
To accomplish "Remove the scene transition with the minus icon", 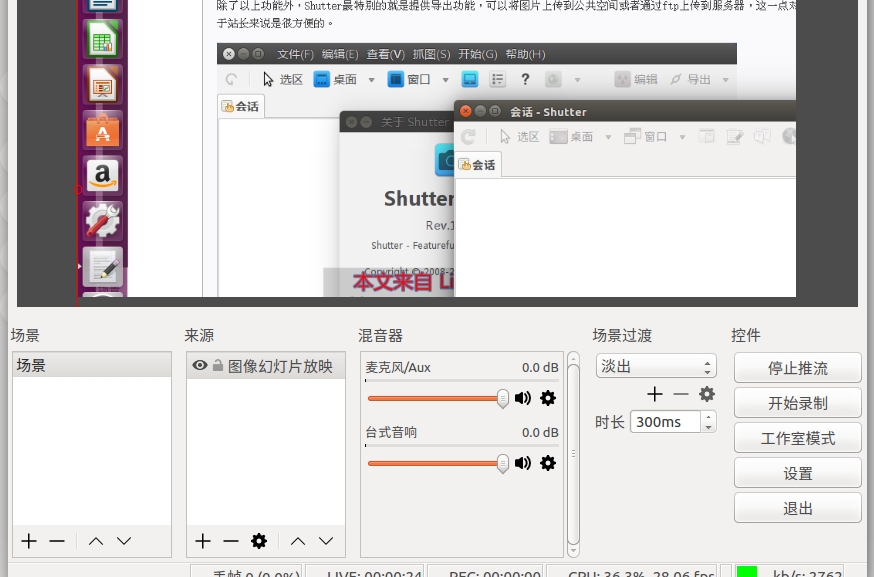I will [x=681, y=394].
